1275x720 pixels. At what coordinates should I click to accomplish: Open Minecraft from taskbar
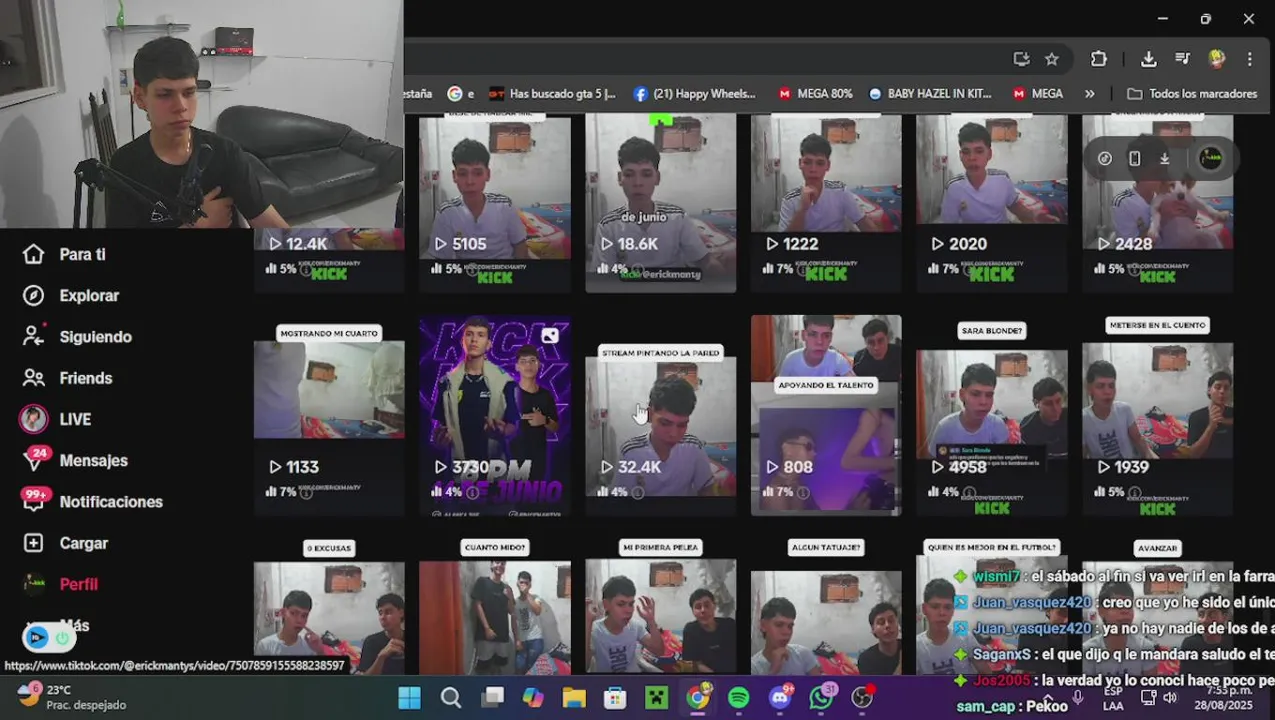[656, 697]
